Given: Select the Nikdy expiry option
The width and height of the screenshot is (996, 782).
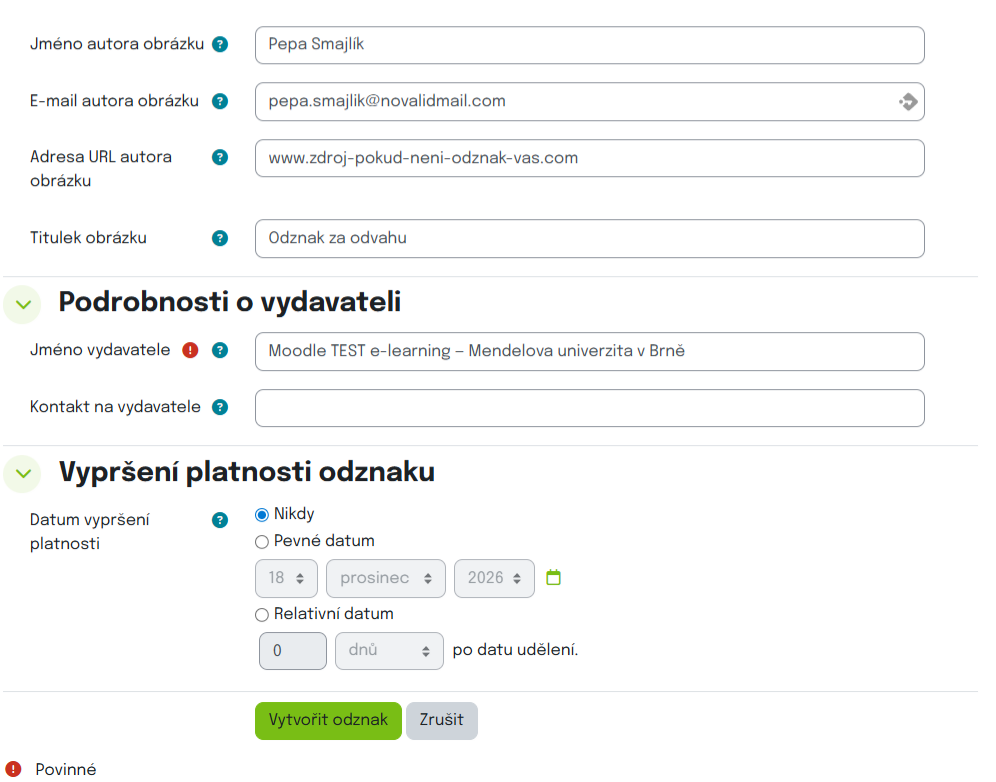Looking at the screenshot, I should (261, 514).
